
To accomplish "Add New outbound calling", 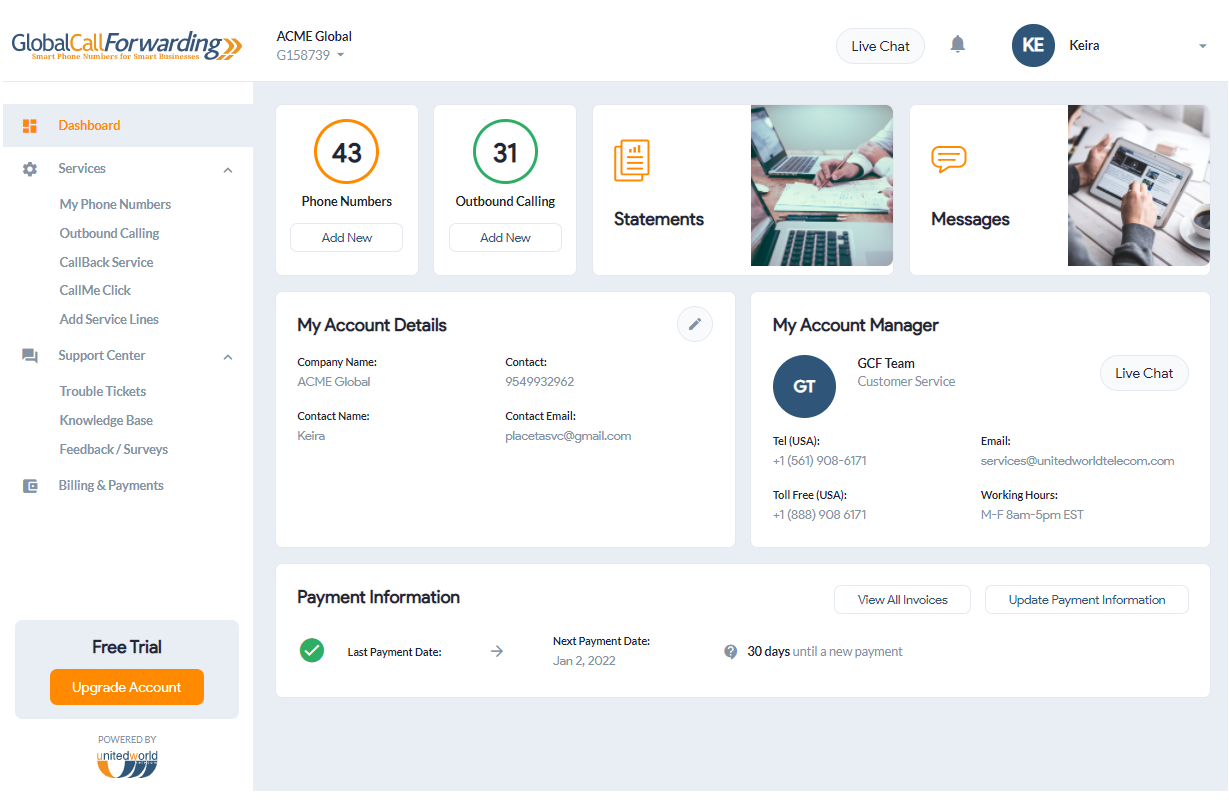I will point(505,238).
